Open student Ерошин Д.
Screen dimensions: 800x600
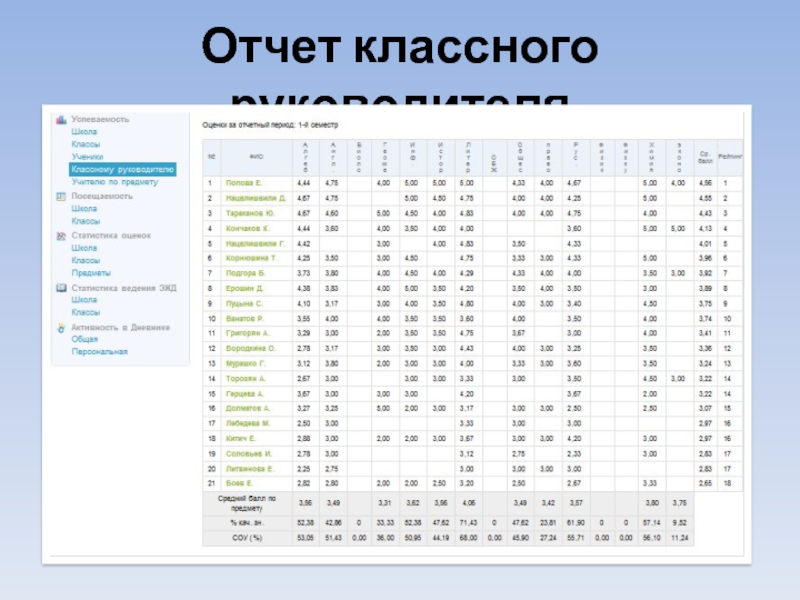(x=244, y=289)
